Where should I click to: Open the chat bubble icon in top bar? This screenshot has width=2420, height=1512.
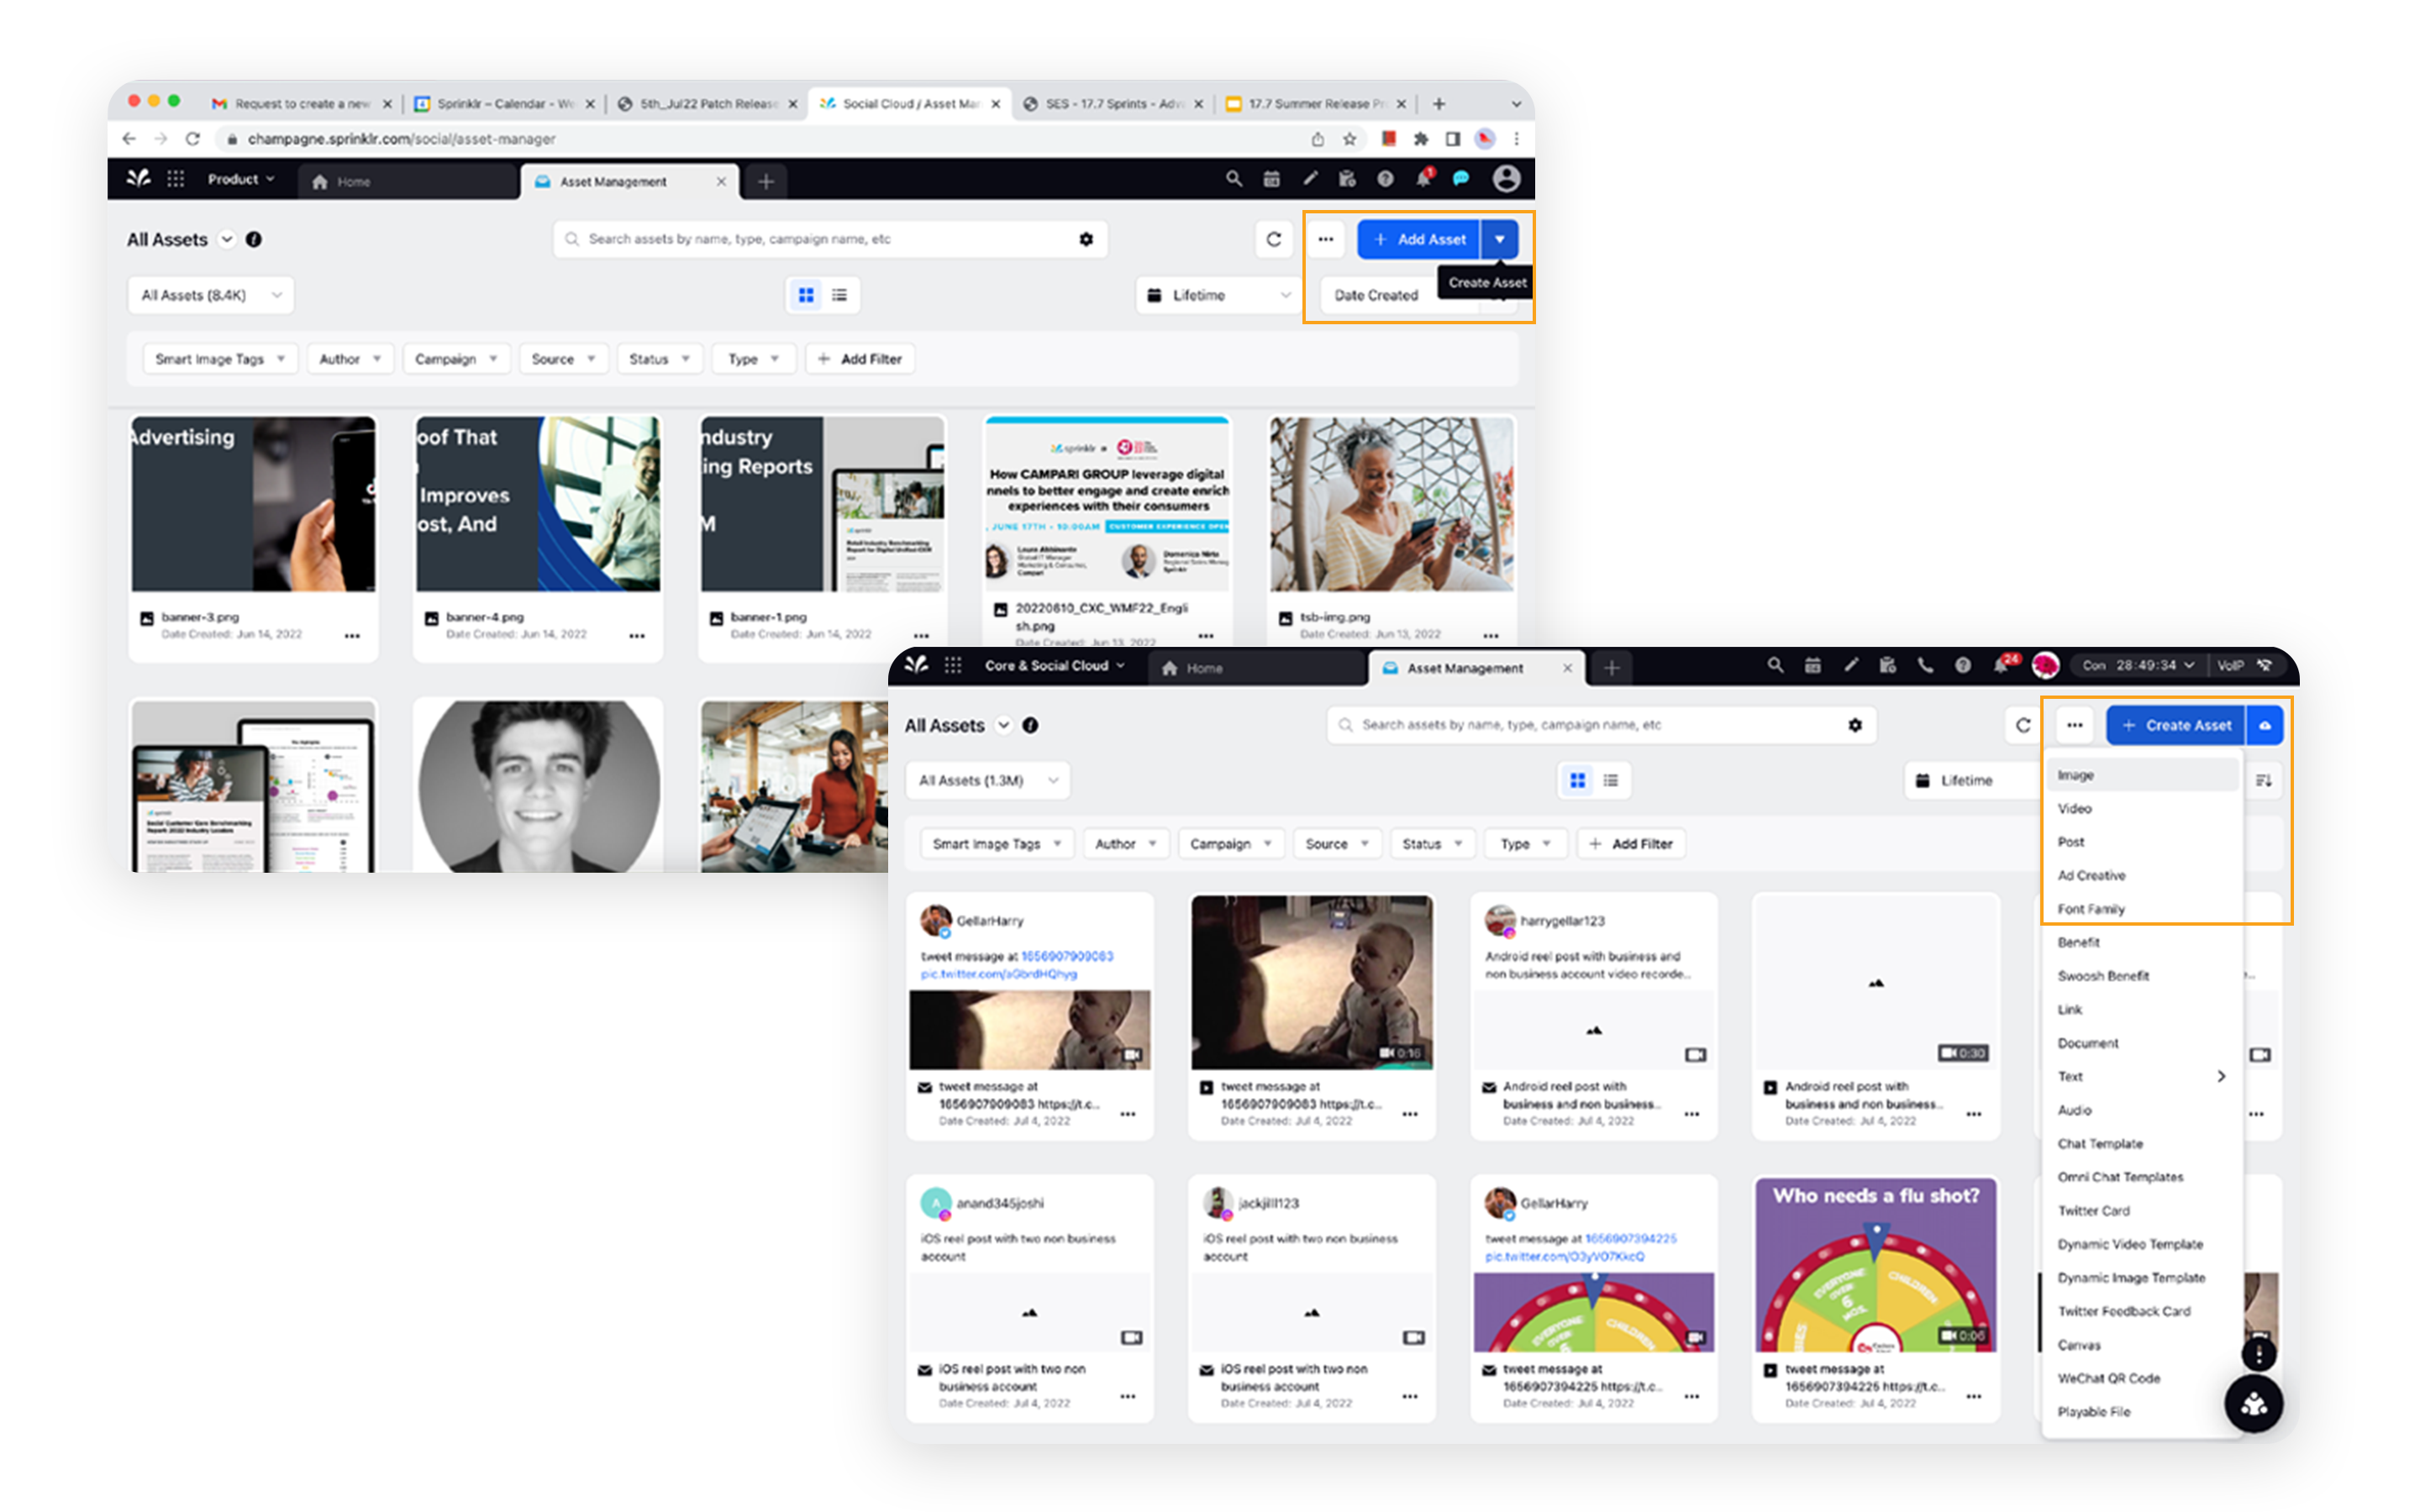coord(1462,179)
